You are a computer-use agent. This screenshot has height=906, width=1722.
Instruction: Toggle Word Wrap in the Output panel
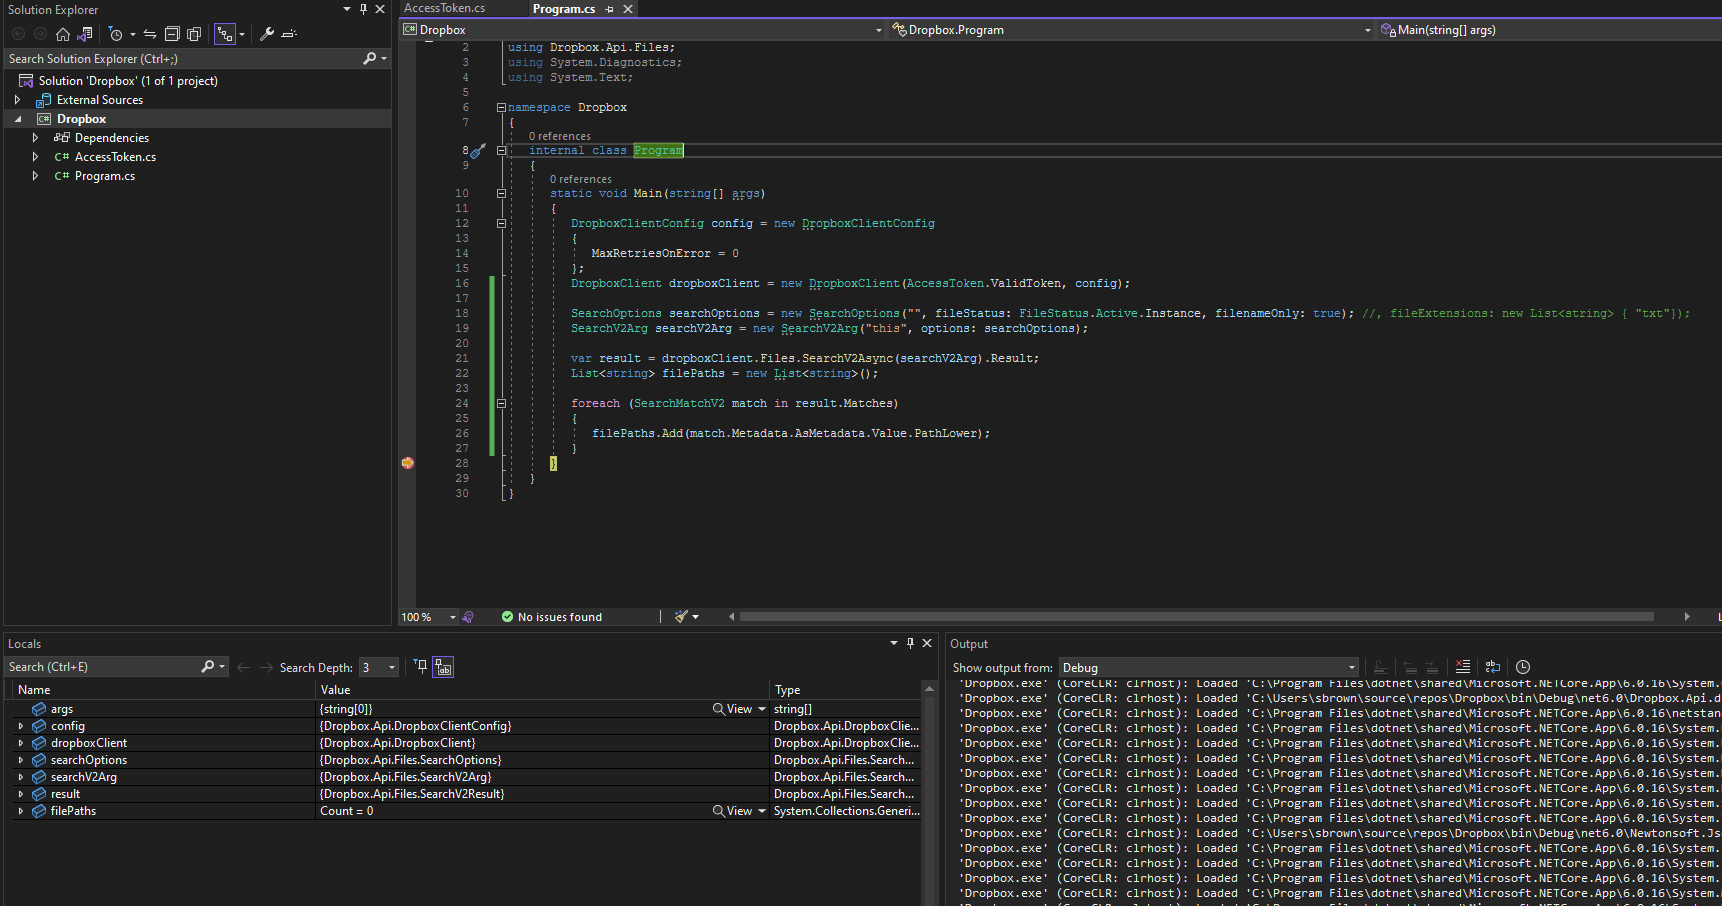coord(1493,667)
